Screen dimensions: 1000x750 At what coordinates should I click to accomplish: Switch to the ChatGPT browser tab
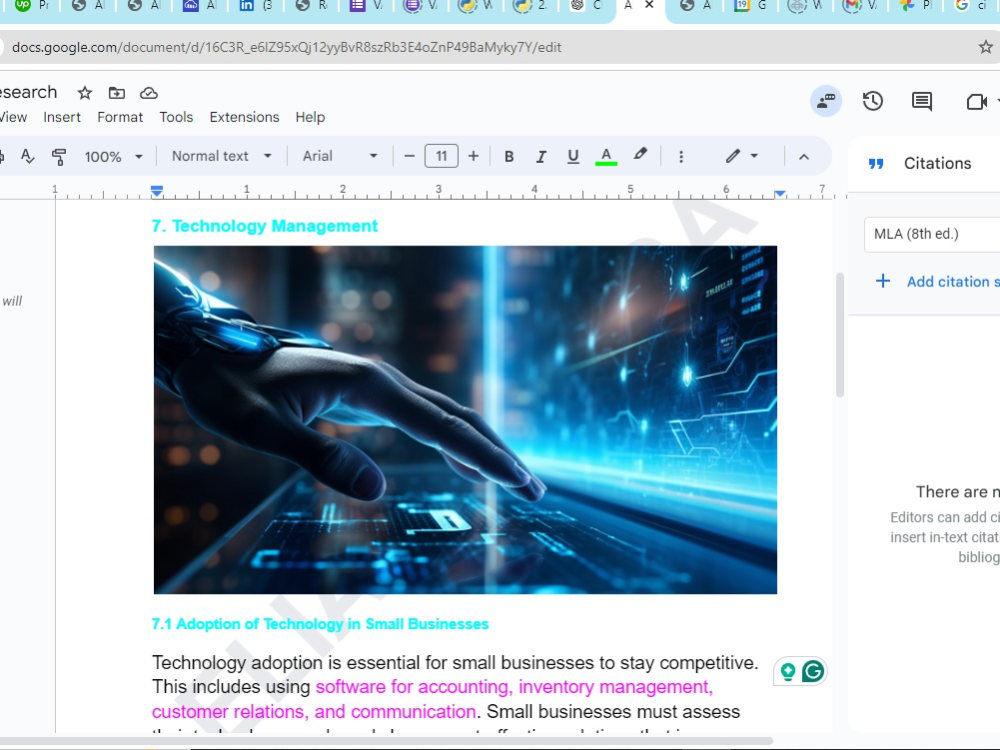click(x=585, y=5)
